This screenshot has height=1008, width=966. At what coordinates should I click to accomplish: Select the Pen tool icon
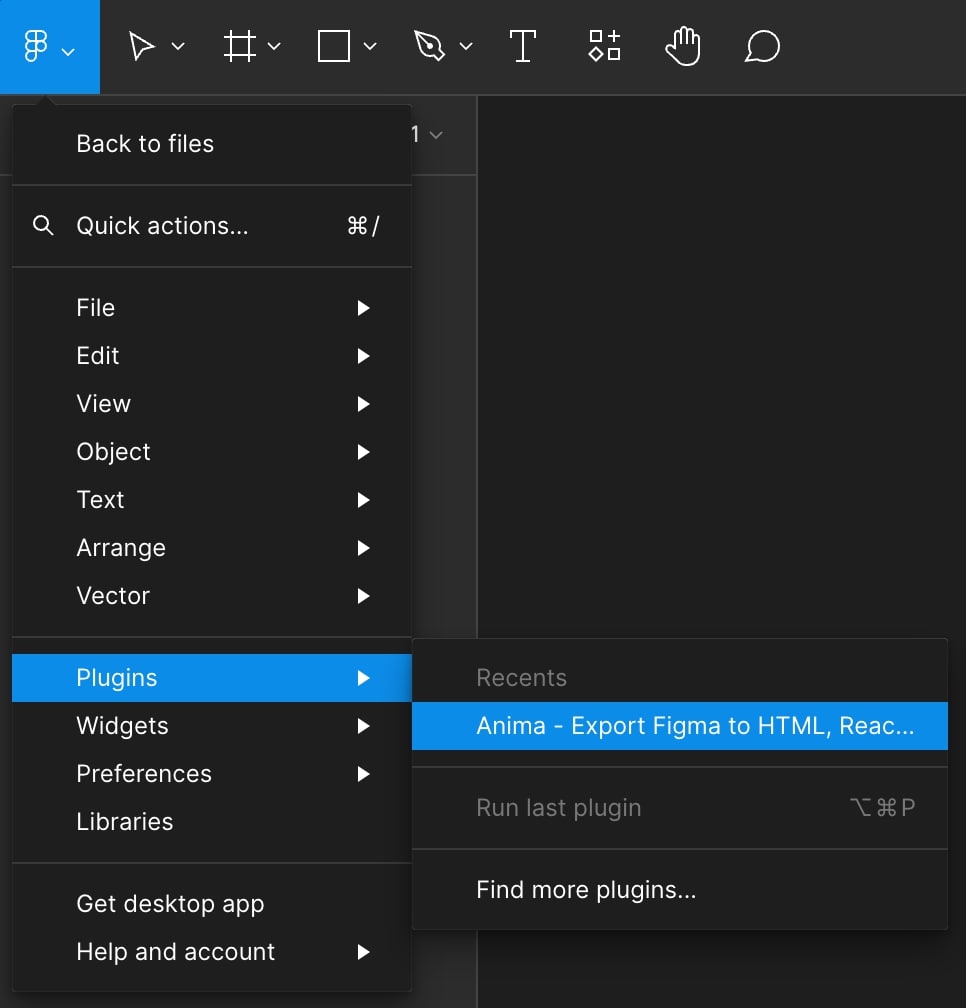point(428,47)
